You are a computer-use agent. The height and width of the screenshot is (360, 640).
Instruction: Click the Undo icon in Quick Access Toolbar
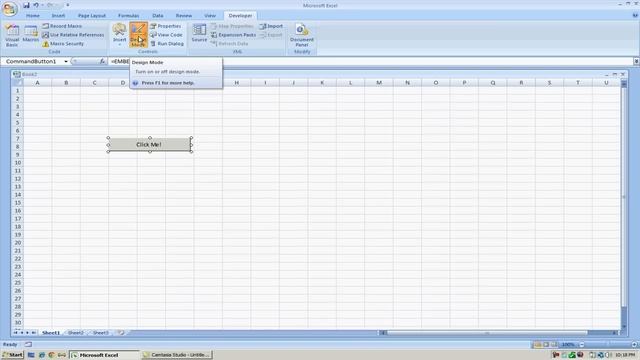36,5
